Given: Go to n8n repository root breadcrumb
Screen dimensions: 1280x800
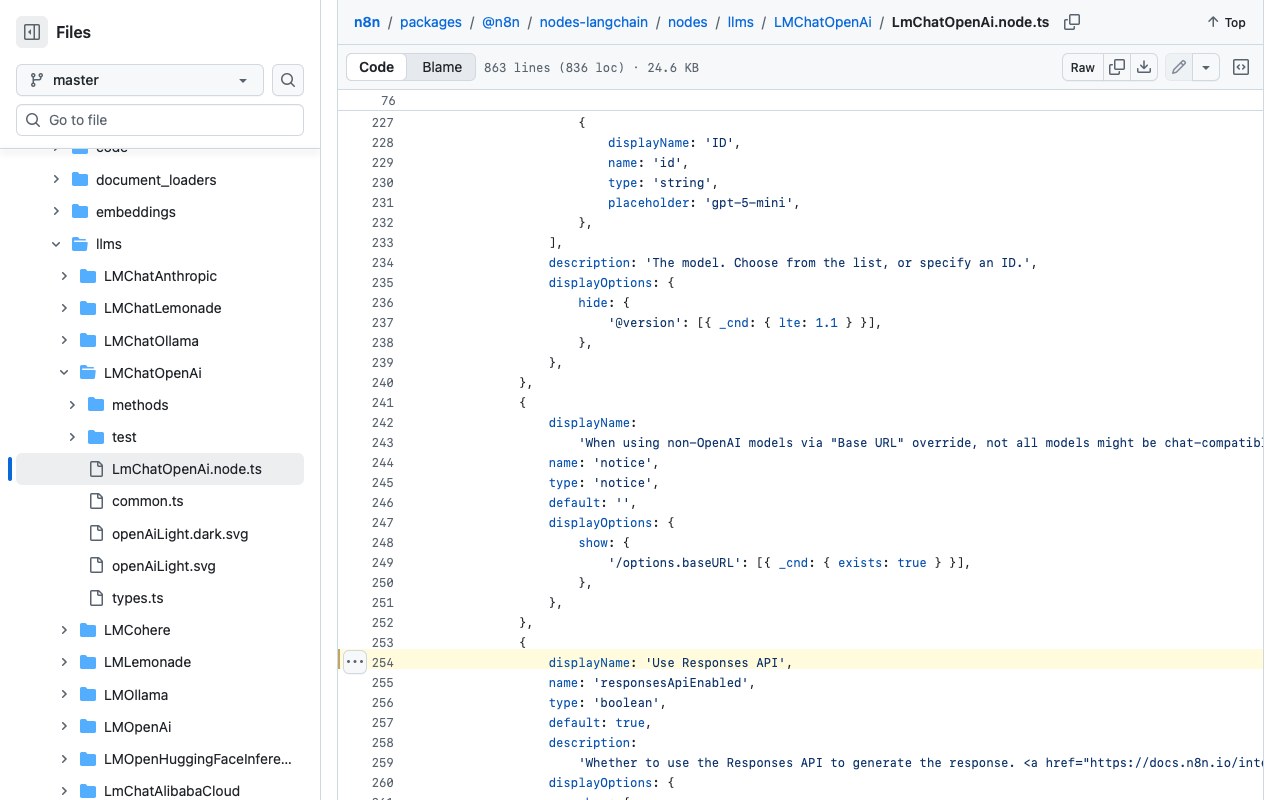Looking at the screenshot, I should (366, 21).
